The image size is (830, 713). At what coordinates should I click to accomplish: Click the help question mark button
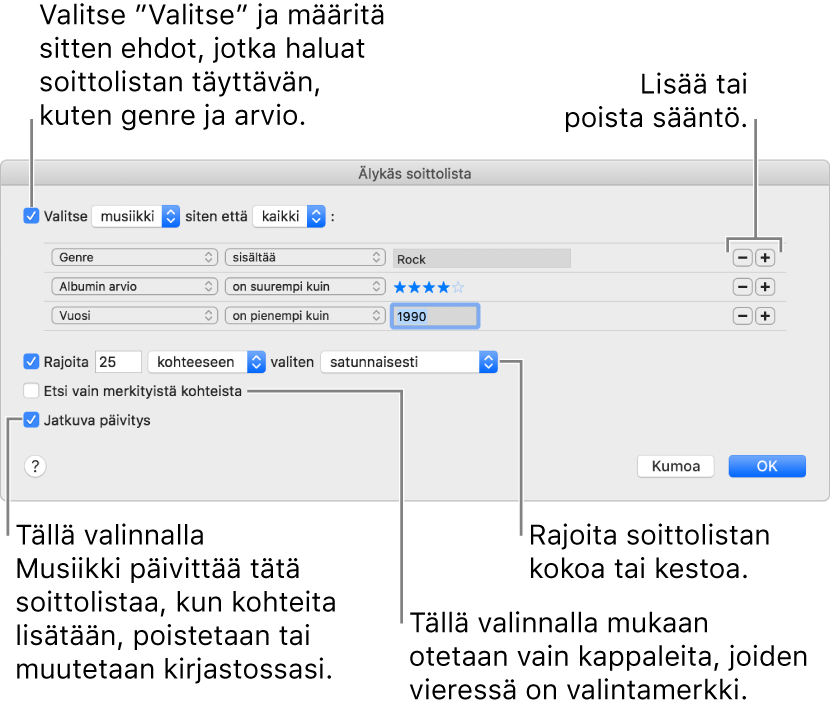pos(35,466)
